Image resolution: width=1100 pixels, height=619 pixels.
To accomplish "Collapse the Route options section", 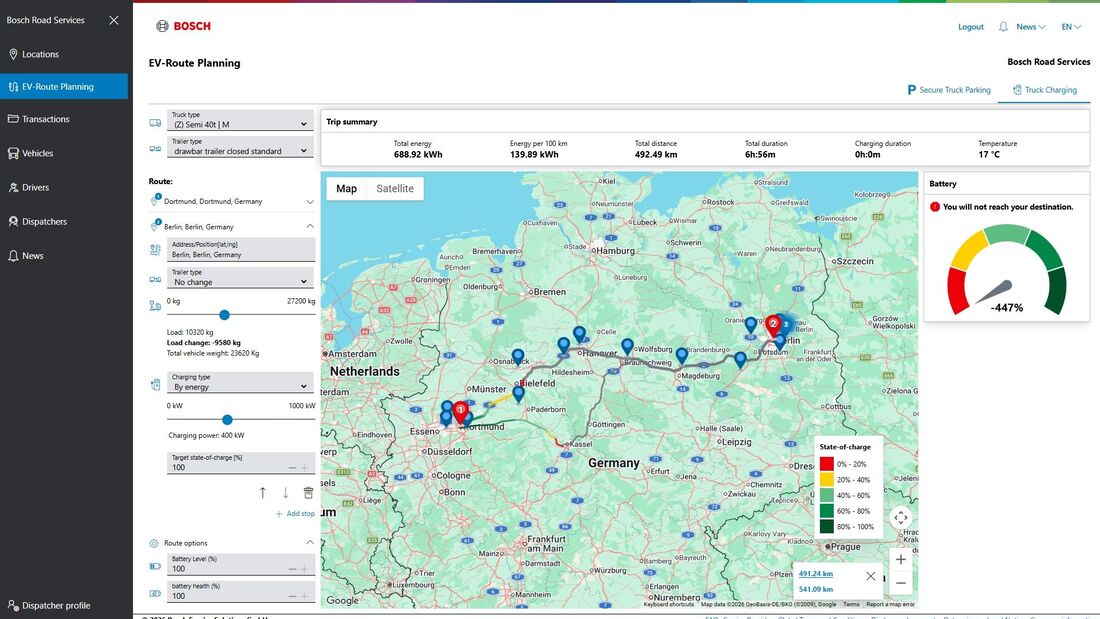I will [x=309, y=543].
